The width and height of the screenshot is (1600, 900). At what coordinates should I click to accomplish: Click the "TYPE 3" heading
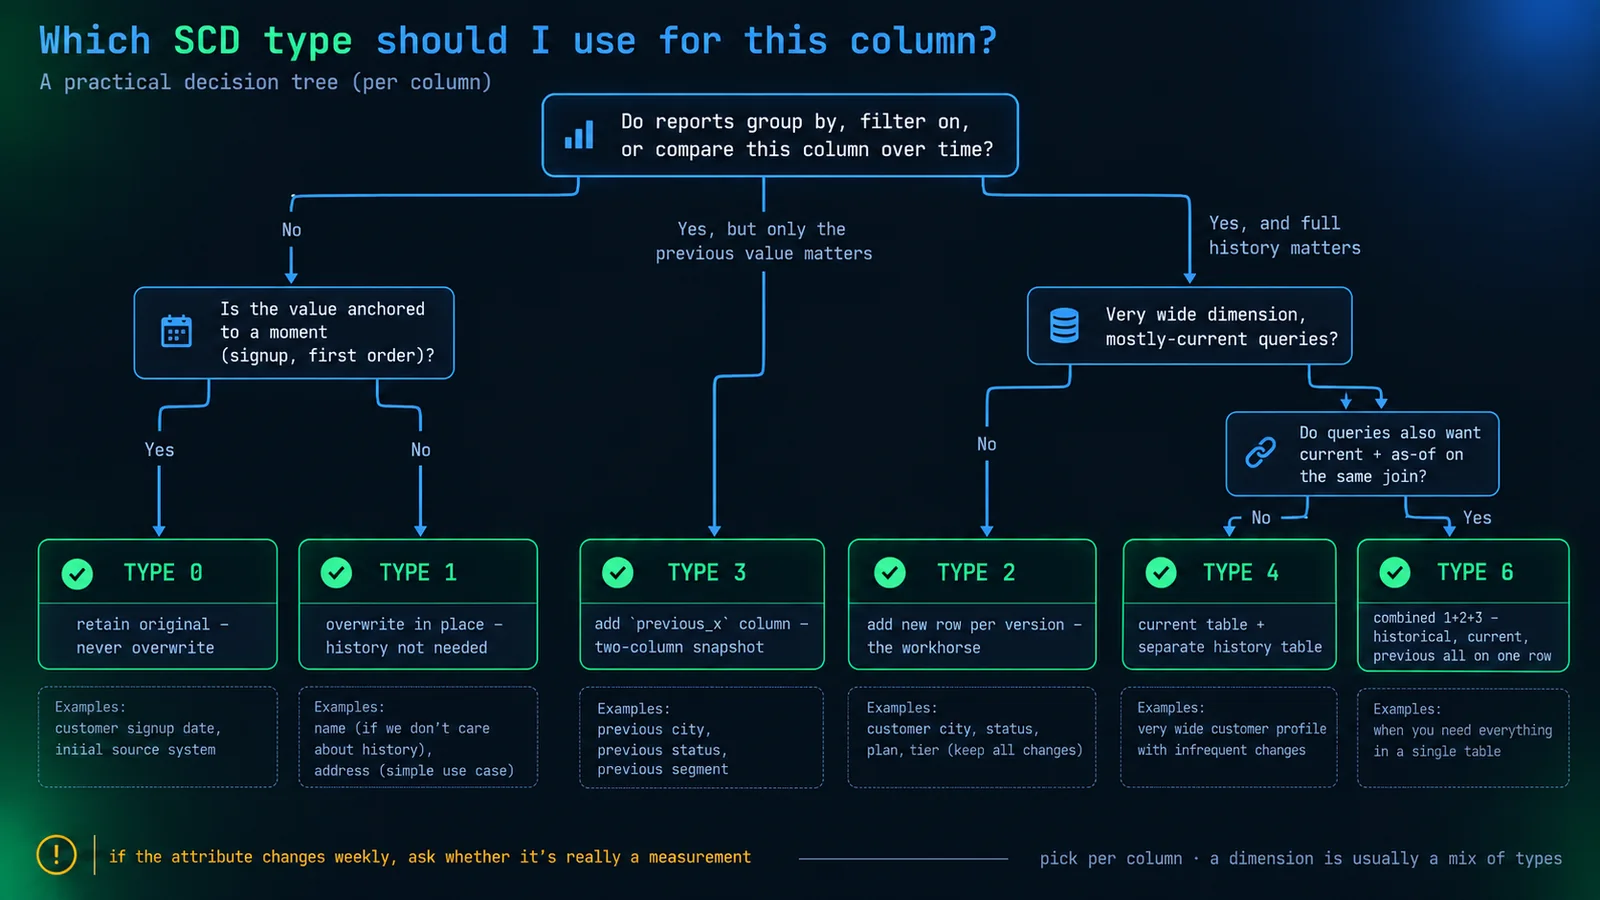point(707,572)
